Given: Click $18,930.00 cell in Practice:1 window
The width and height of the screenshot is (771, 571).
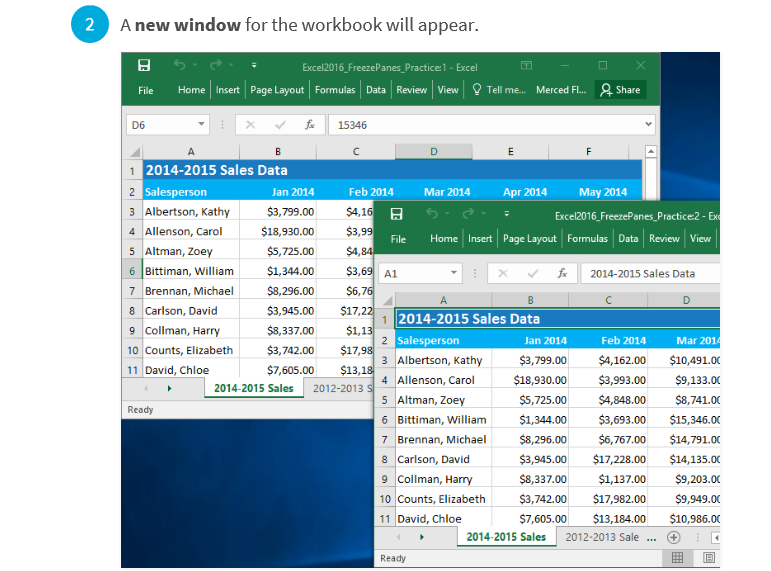Looking at the screenshot, I should [278, 231].
